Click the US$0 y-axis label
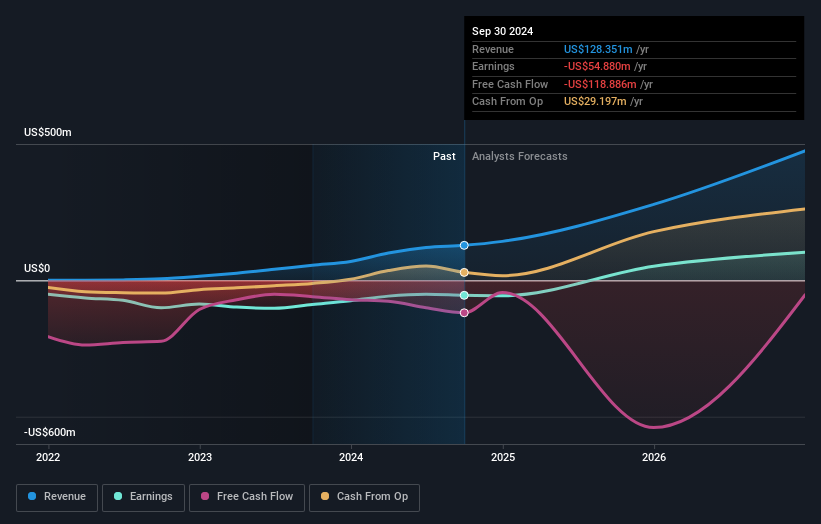This screenshot has height=524, width=821. 37,269
